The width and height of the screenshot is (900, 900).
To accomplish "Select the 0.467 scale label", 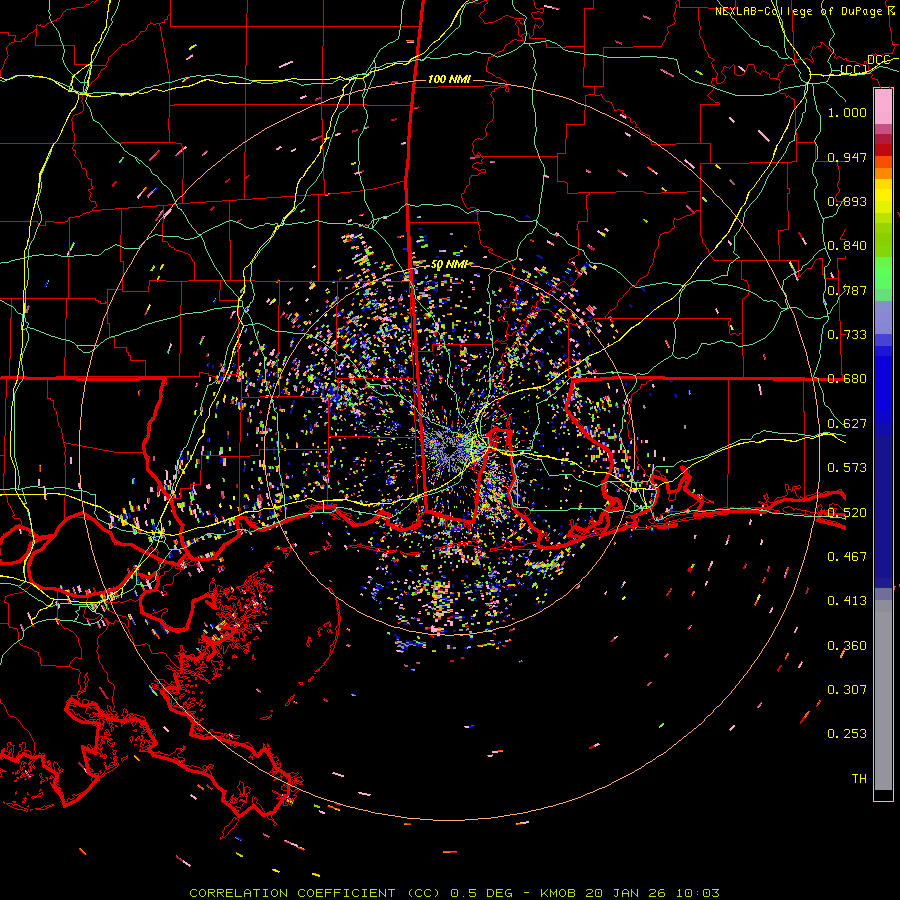I will point(847,557).
